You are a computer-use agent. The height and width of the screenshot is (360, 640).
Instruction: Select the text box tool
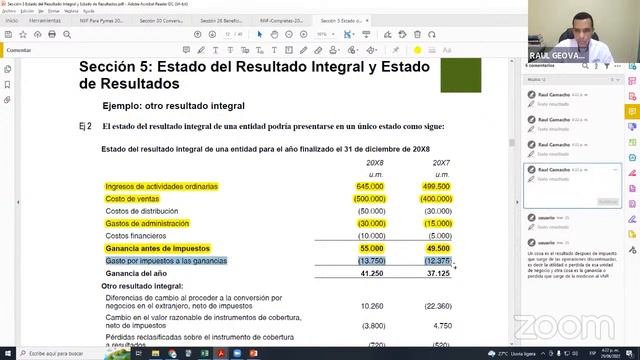[289, 50]
